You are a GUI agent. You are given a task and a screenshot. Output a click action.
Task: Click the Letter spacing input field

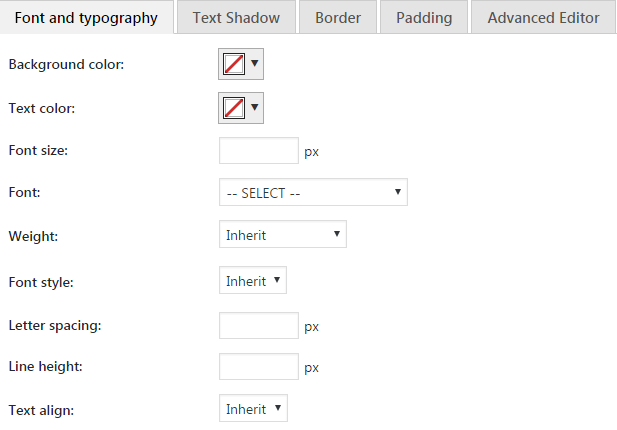pos(259,326)
